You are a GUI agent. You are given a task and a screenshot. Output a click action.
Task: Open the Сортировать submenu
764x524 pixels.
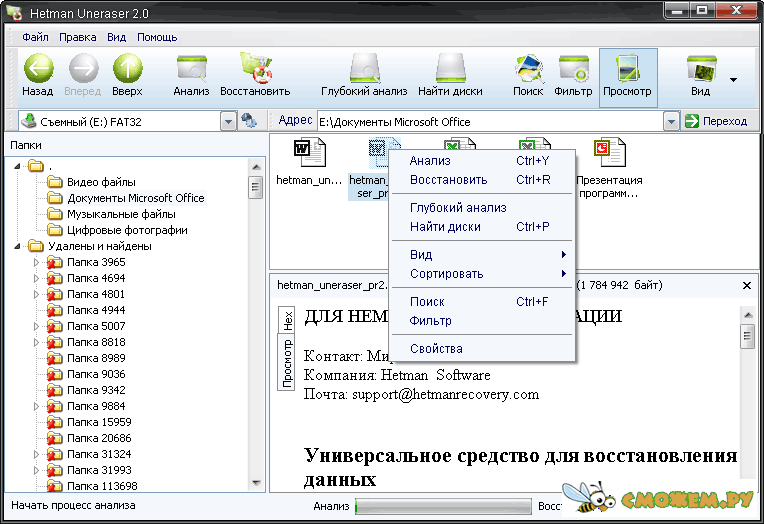[482, 274]
